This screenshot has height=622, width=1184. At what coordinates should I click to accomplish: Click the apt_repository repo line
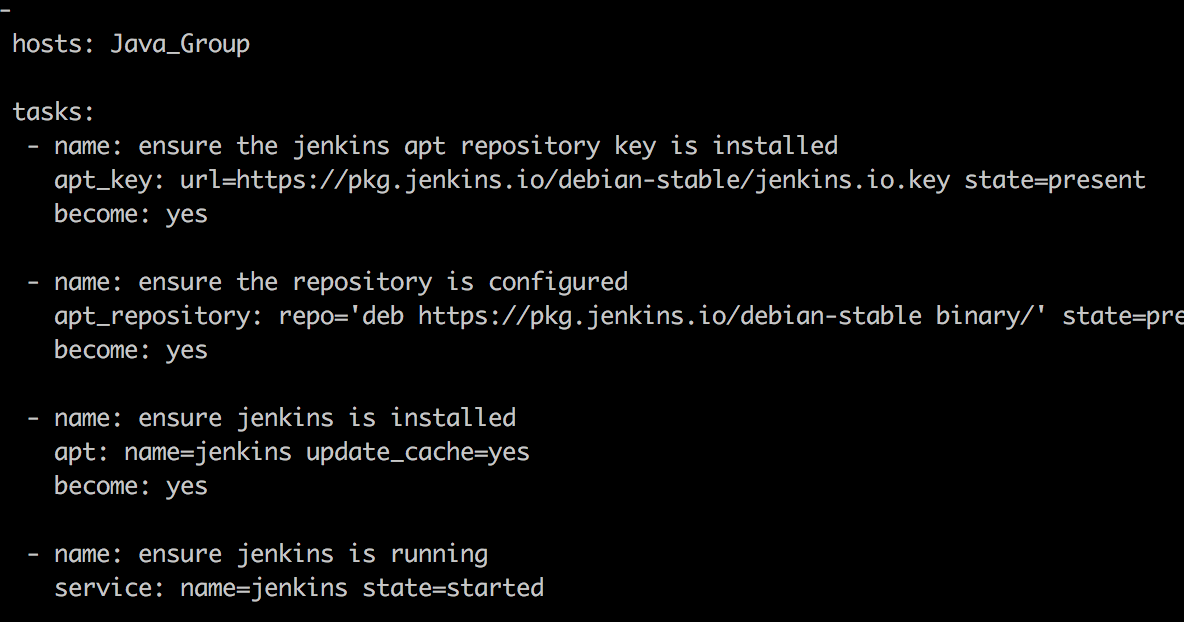pos(619,316)
